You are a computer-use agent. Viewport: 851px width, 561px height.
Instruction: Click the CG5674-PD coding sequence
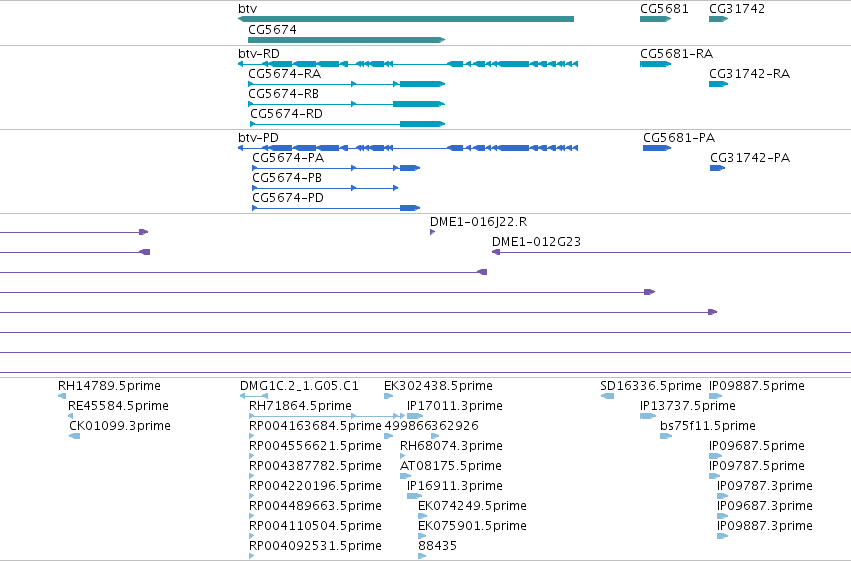click(x=336, y=208)
